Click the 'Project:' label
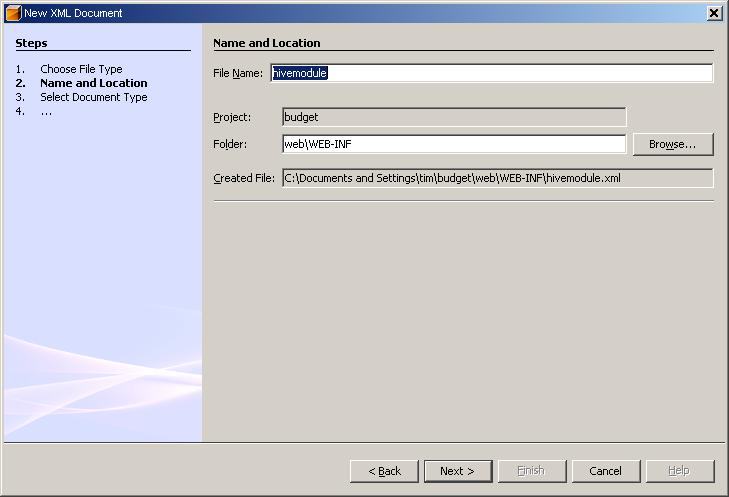Viewport: 729px width, 497px height. 232,117
